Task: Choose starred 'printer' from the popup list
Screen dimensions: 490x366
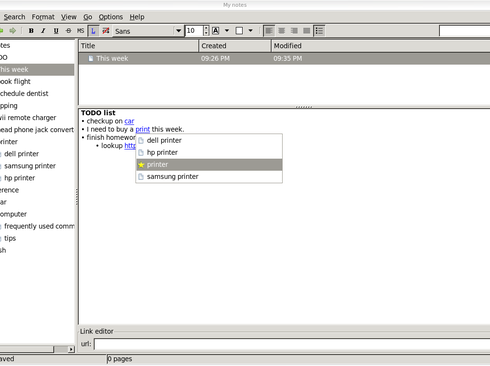Action: click(x=209, y=165)
